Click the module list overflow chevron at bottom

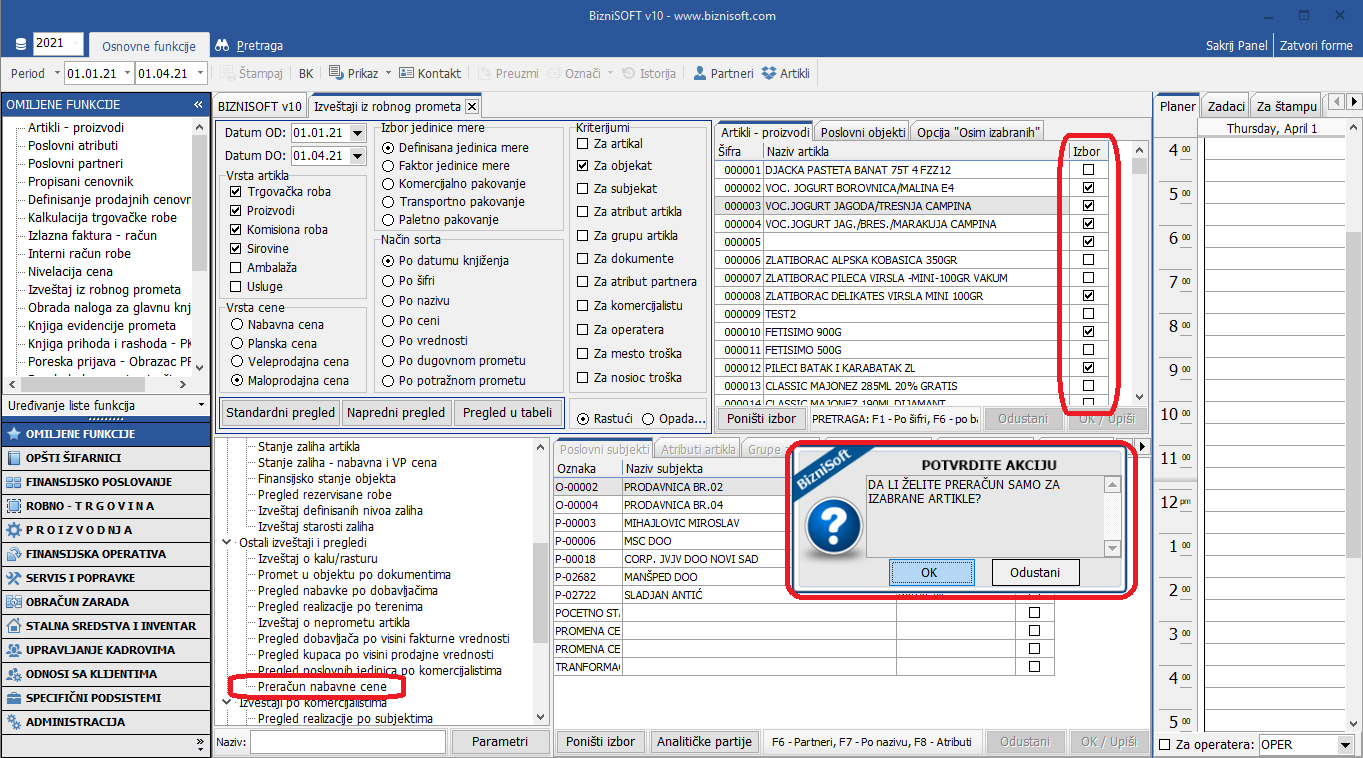click(x=199, y=744)
